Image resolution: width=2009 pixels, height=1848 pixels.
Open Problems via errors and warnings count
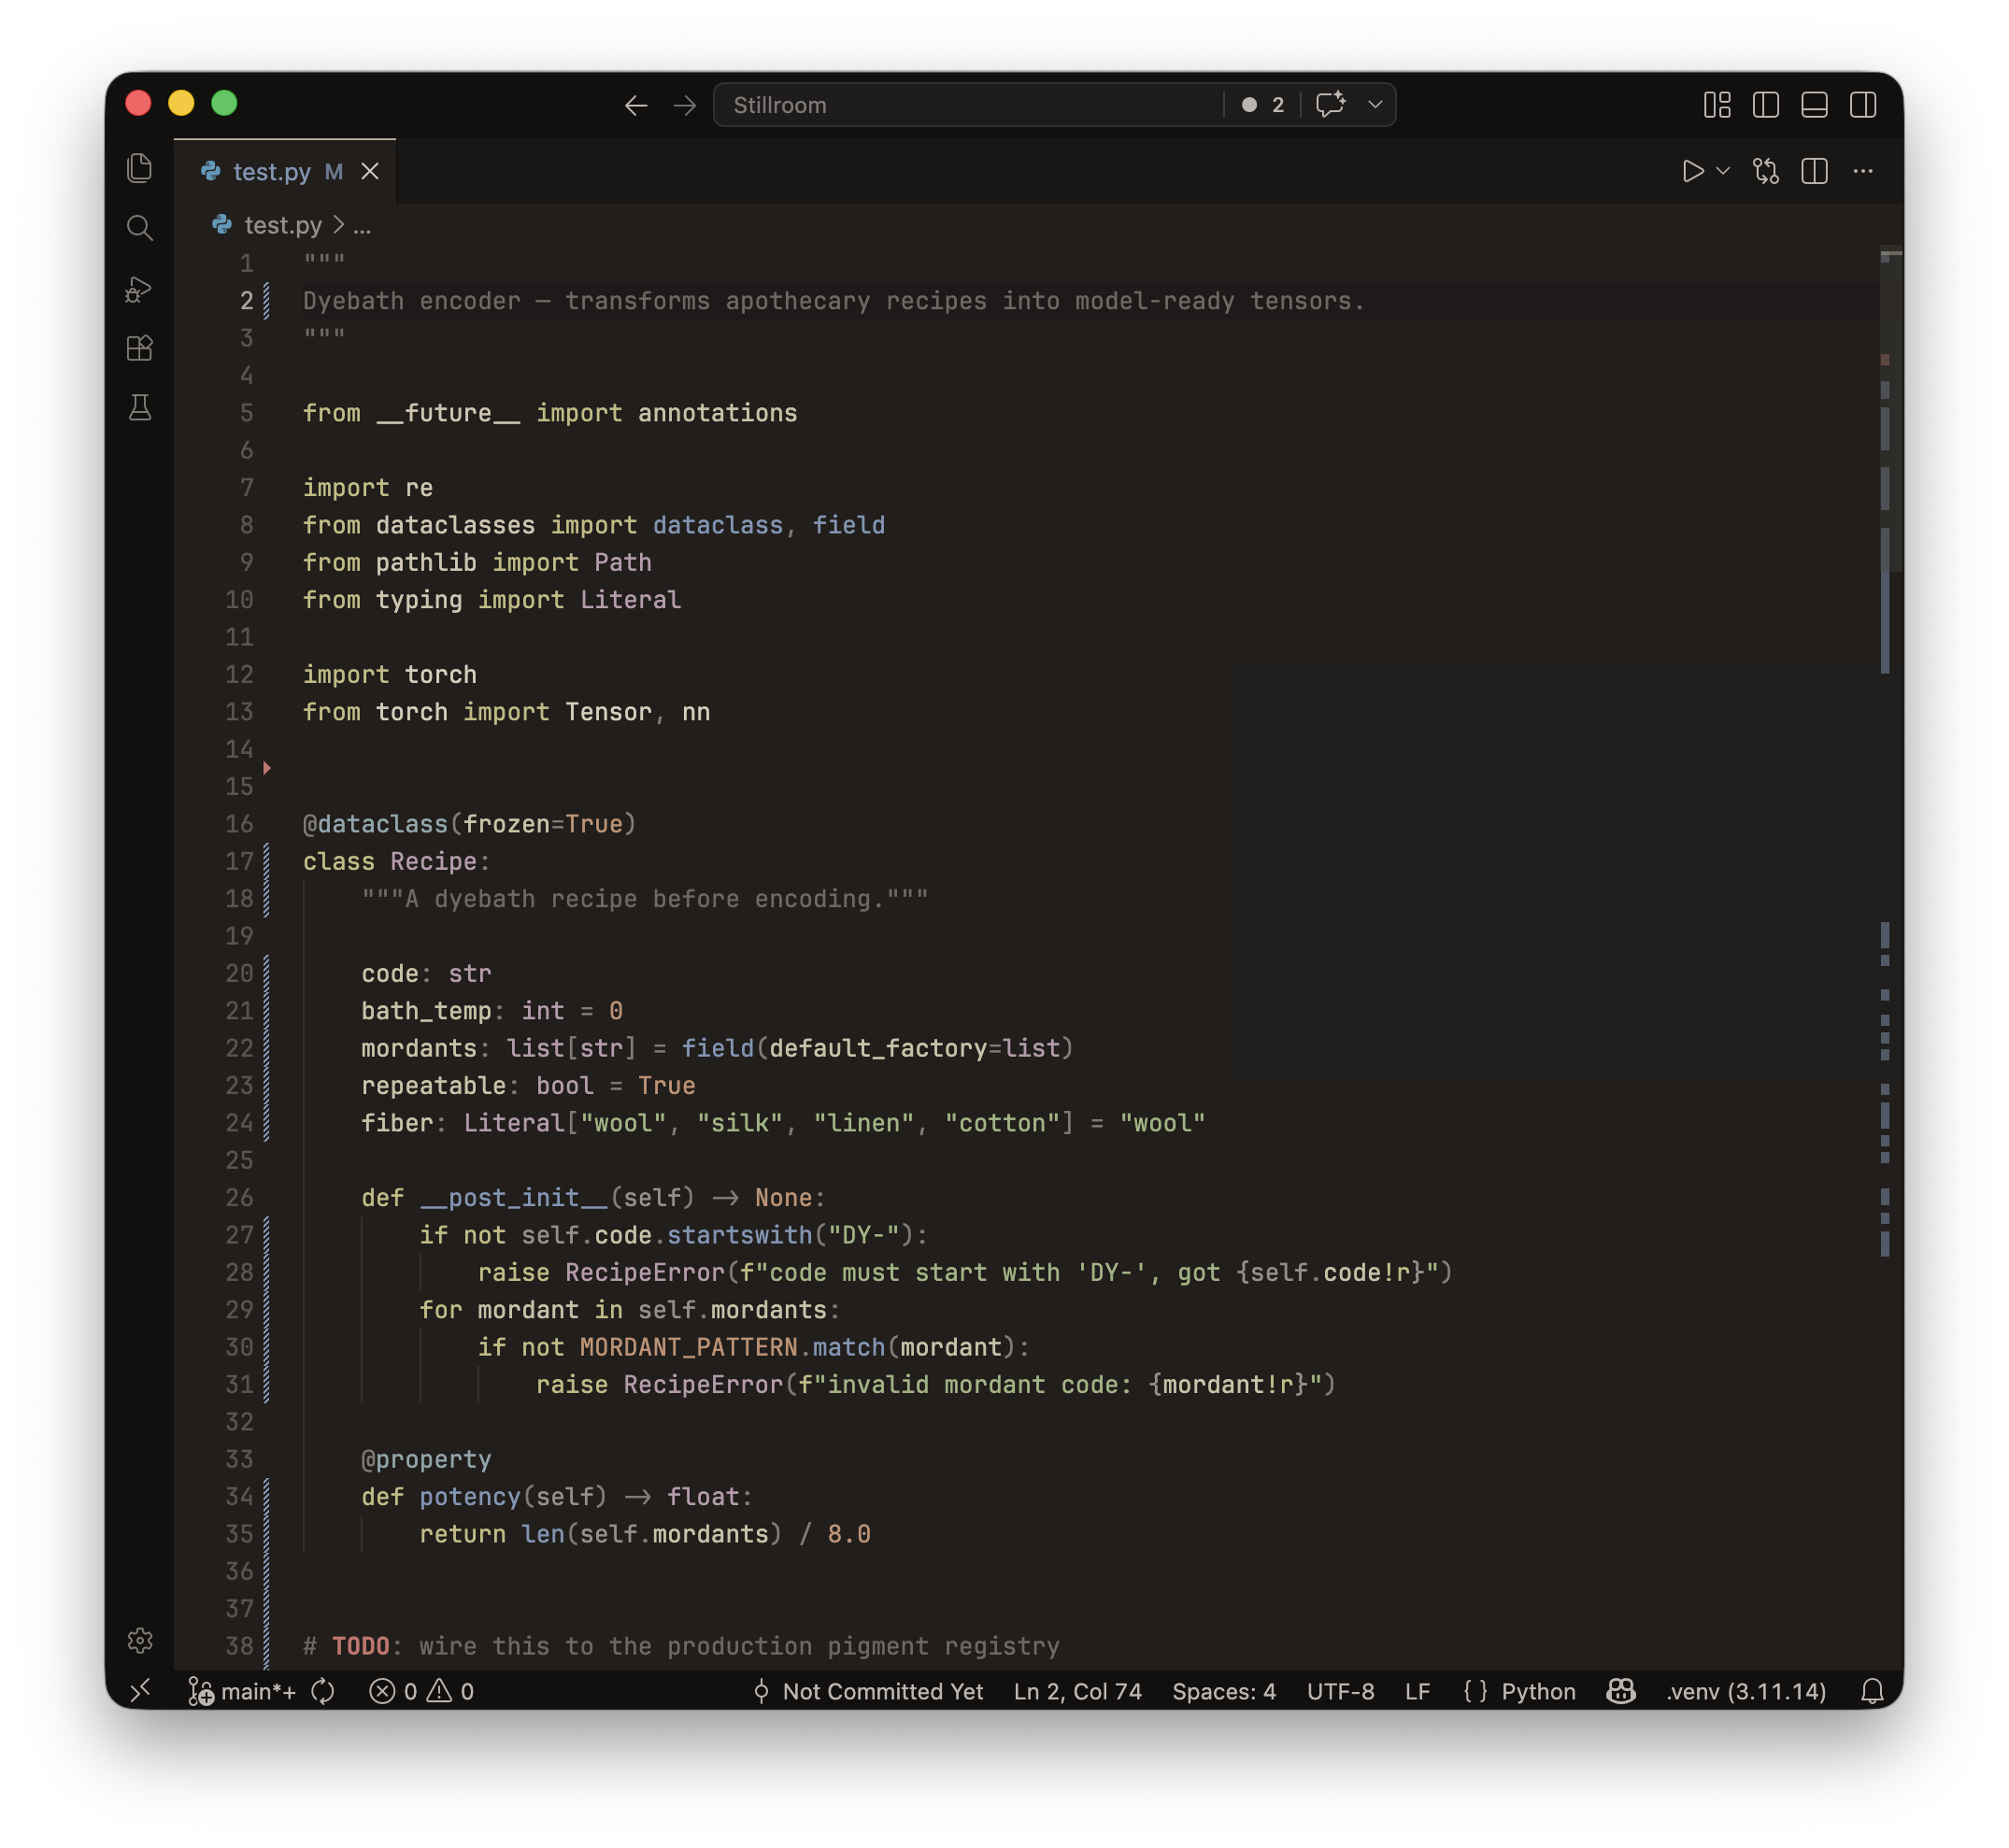[x=422, y=1691]
